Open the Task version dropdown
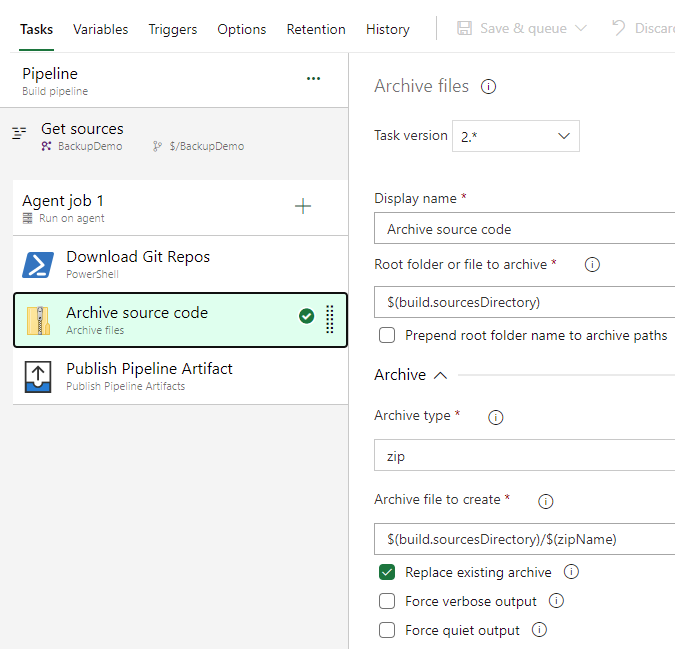Image resolution: width=675 pixels, height=649 pixels. [516, 136]
